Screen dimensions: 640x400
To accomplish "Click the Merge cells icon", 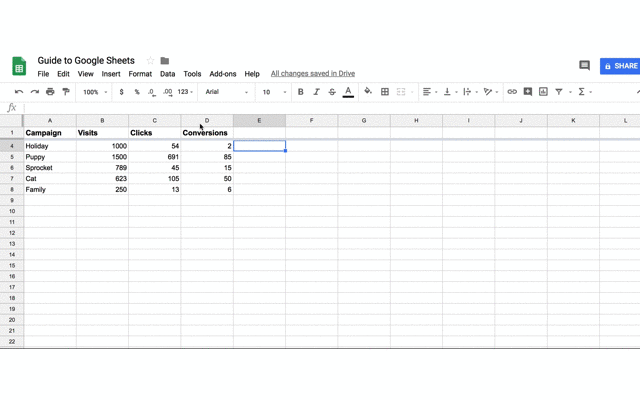I will (401, 92).
